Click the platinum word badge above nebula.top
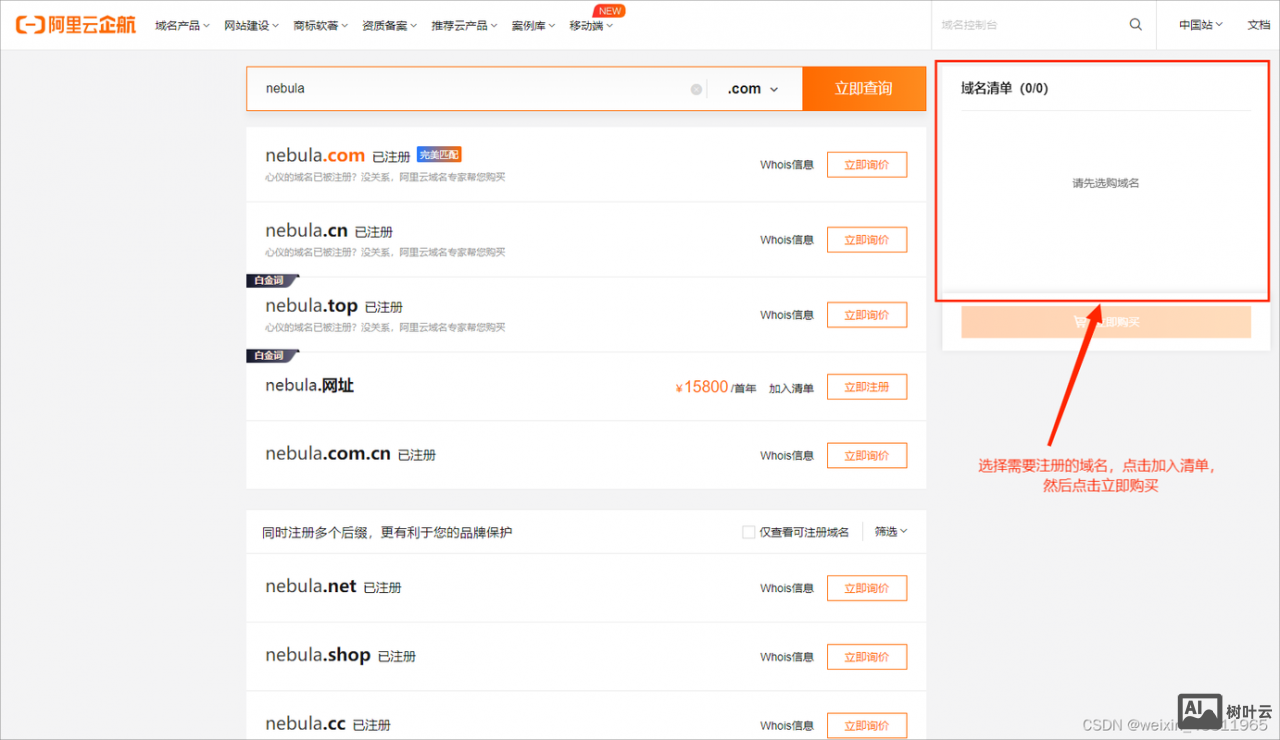Viewport: 1280px width, 740px height. pos(271,281)
